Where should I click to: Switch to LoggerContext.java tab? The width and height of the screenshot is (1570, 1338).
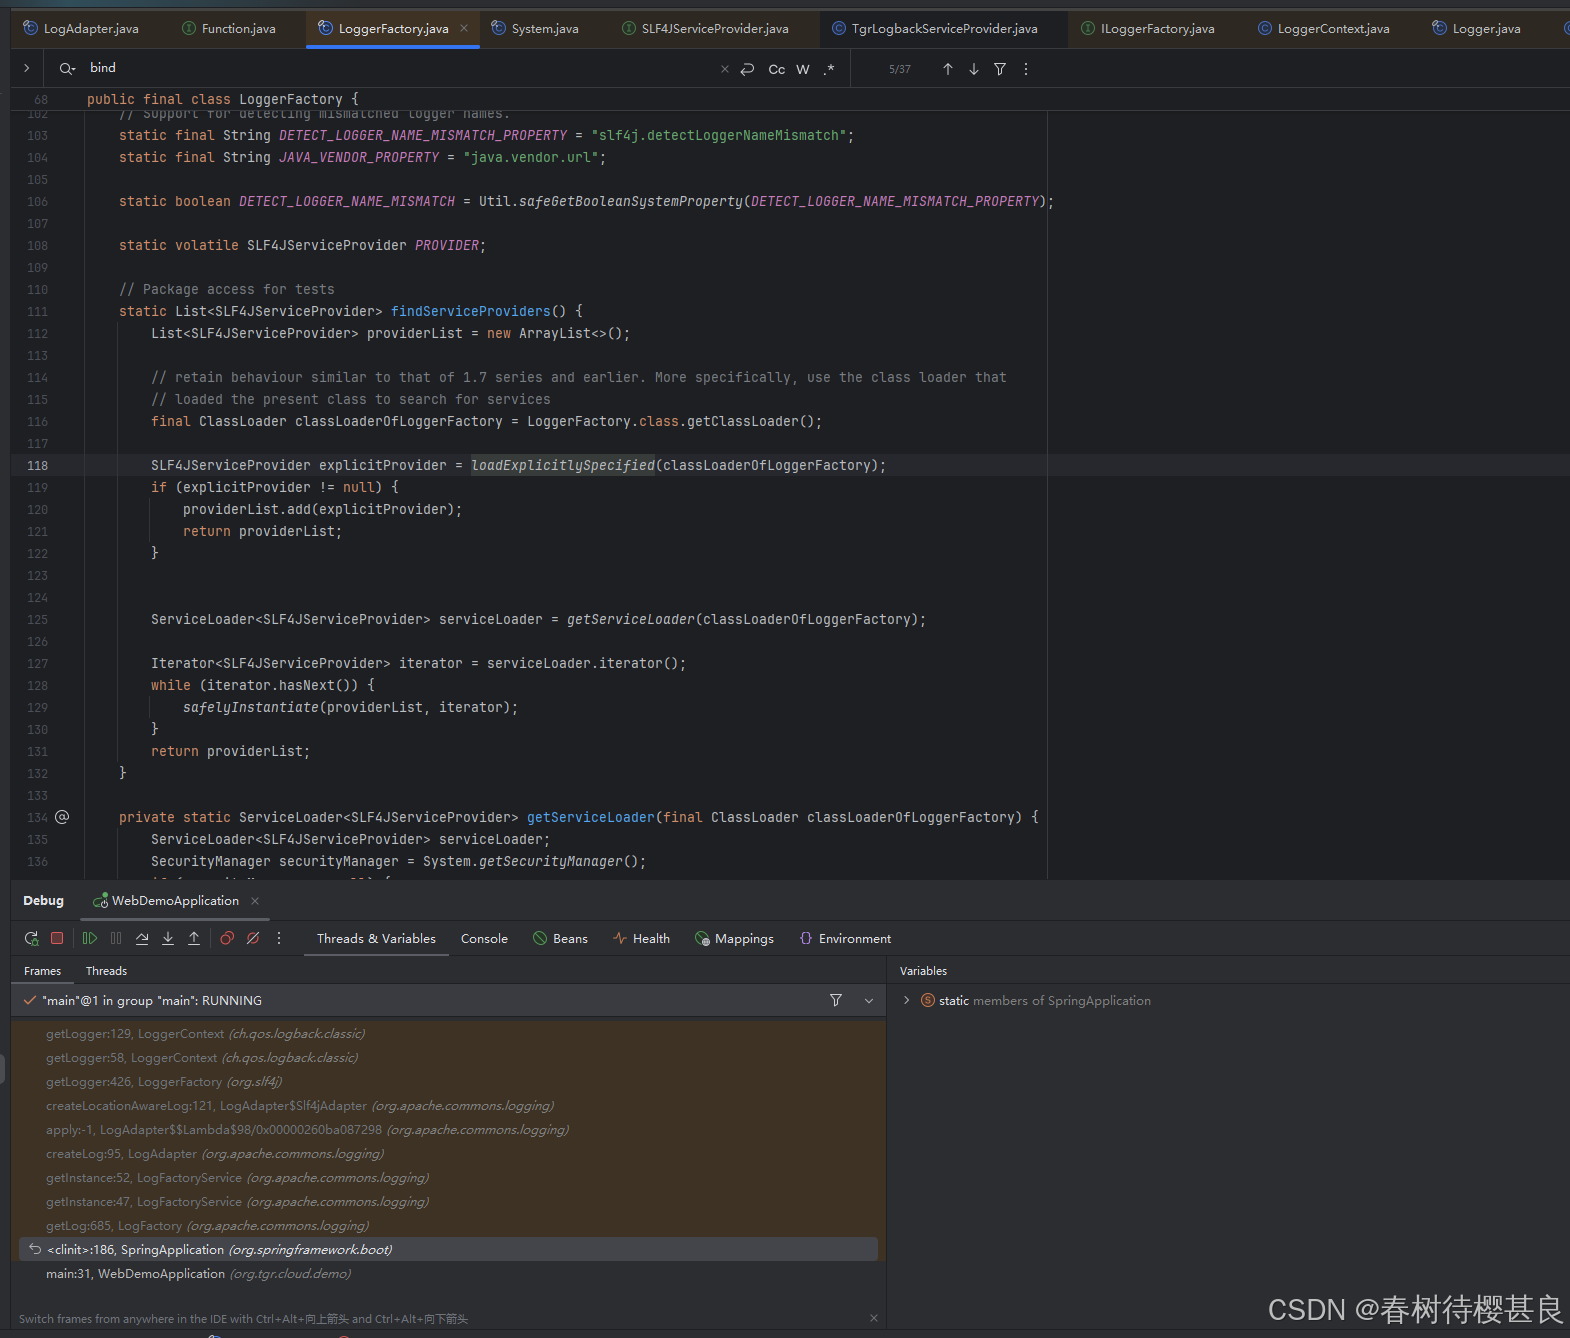coord(1324,29)
